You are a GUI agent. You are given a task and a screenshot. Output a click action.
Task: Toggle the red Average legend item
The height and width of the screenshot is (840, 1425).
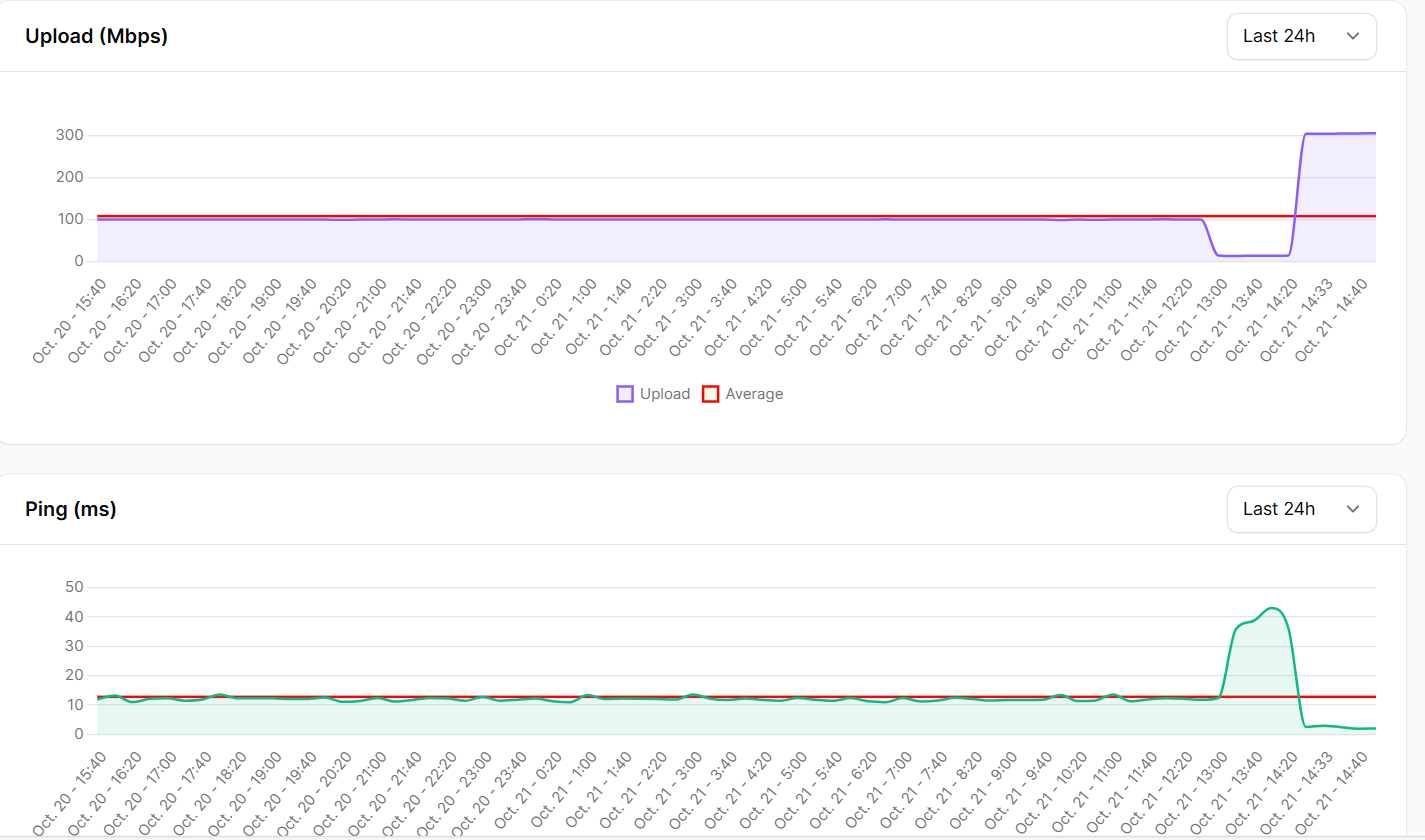(x=742, y=394)
